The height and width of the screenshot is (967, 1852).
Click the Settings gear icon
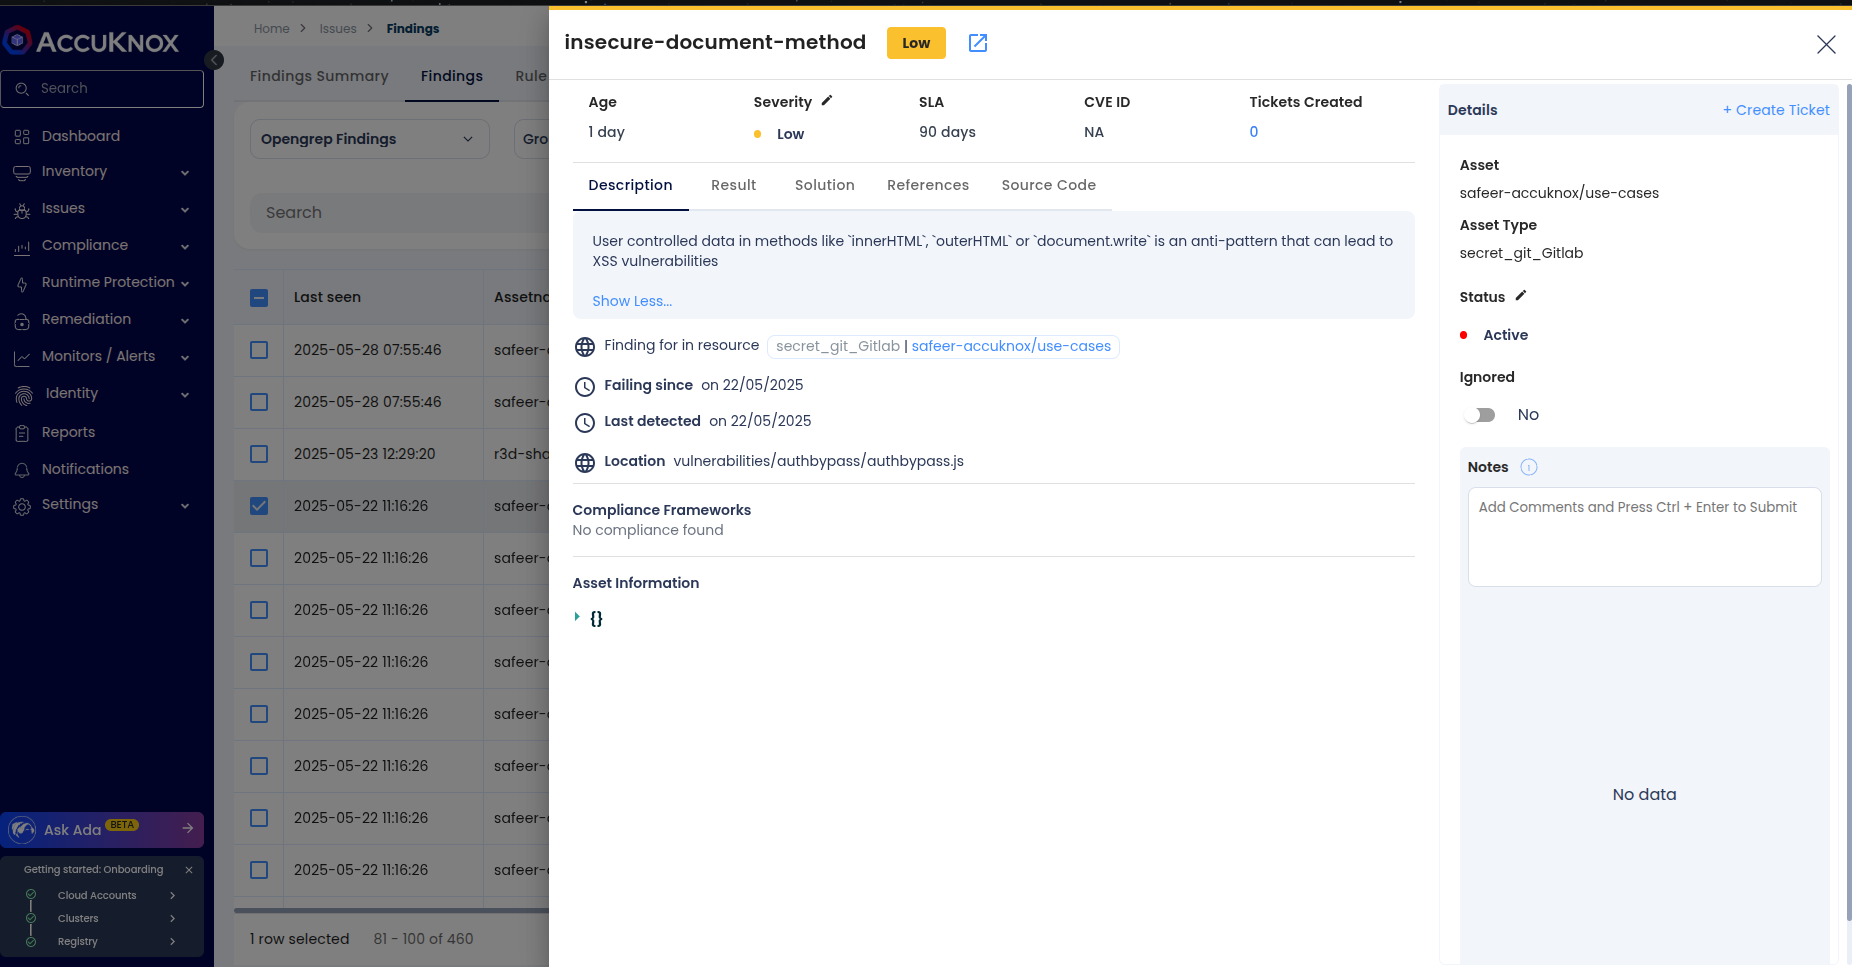22,506
